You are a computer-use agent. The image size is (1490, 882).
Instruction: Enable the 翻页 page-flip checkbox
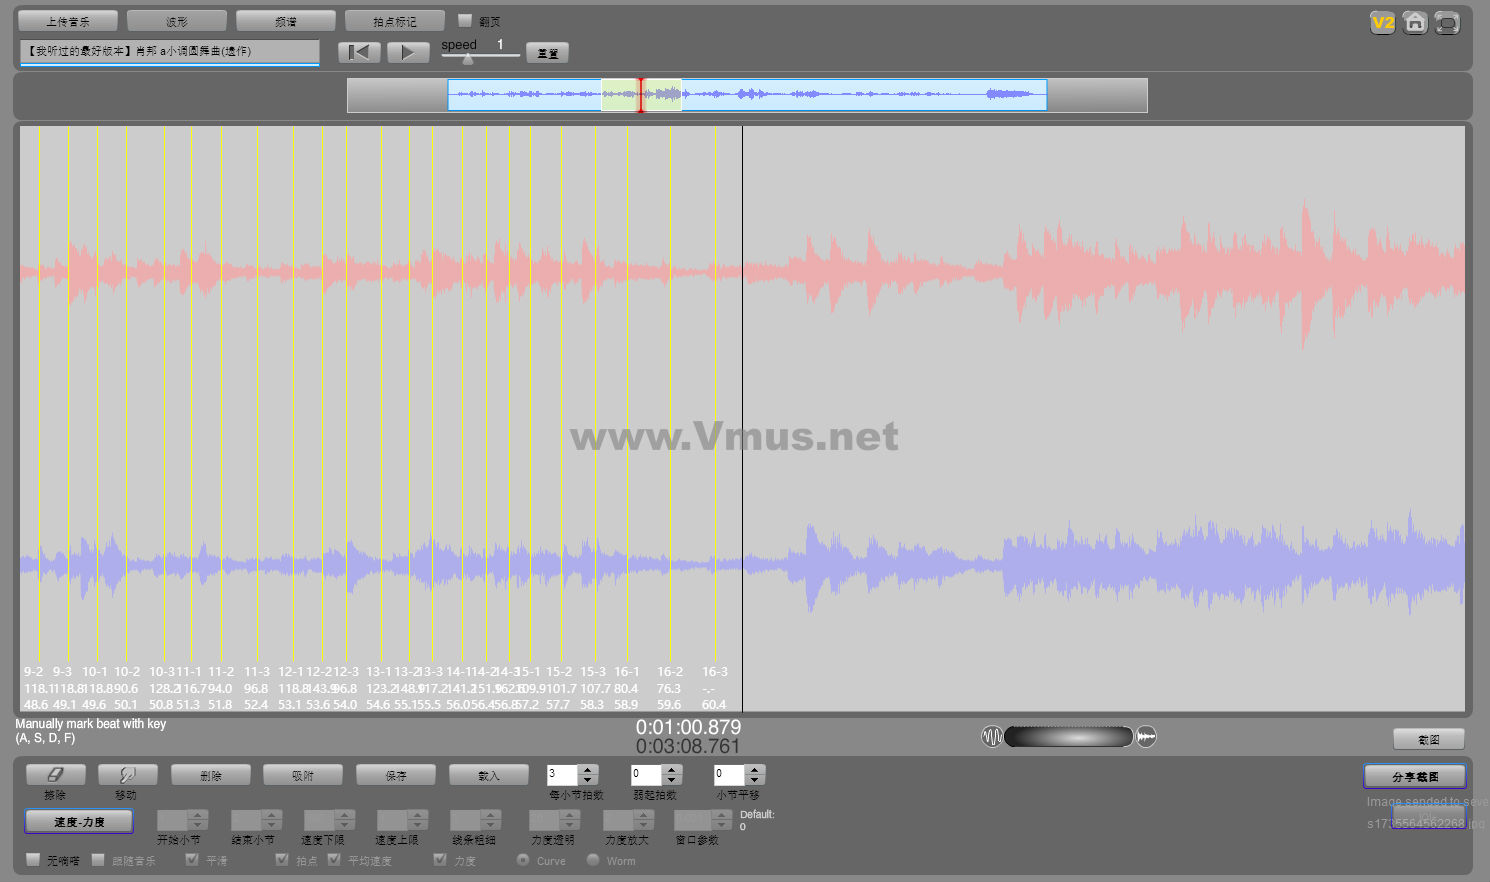(x=464, y=20)
